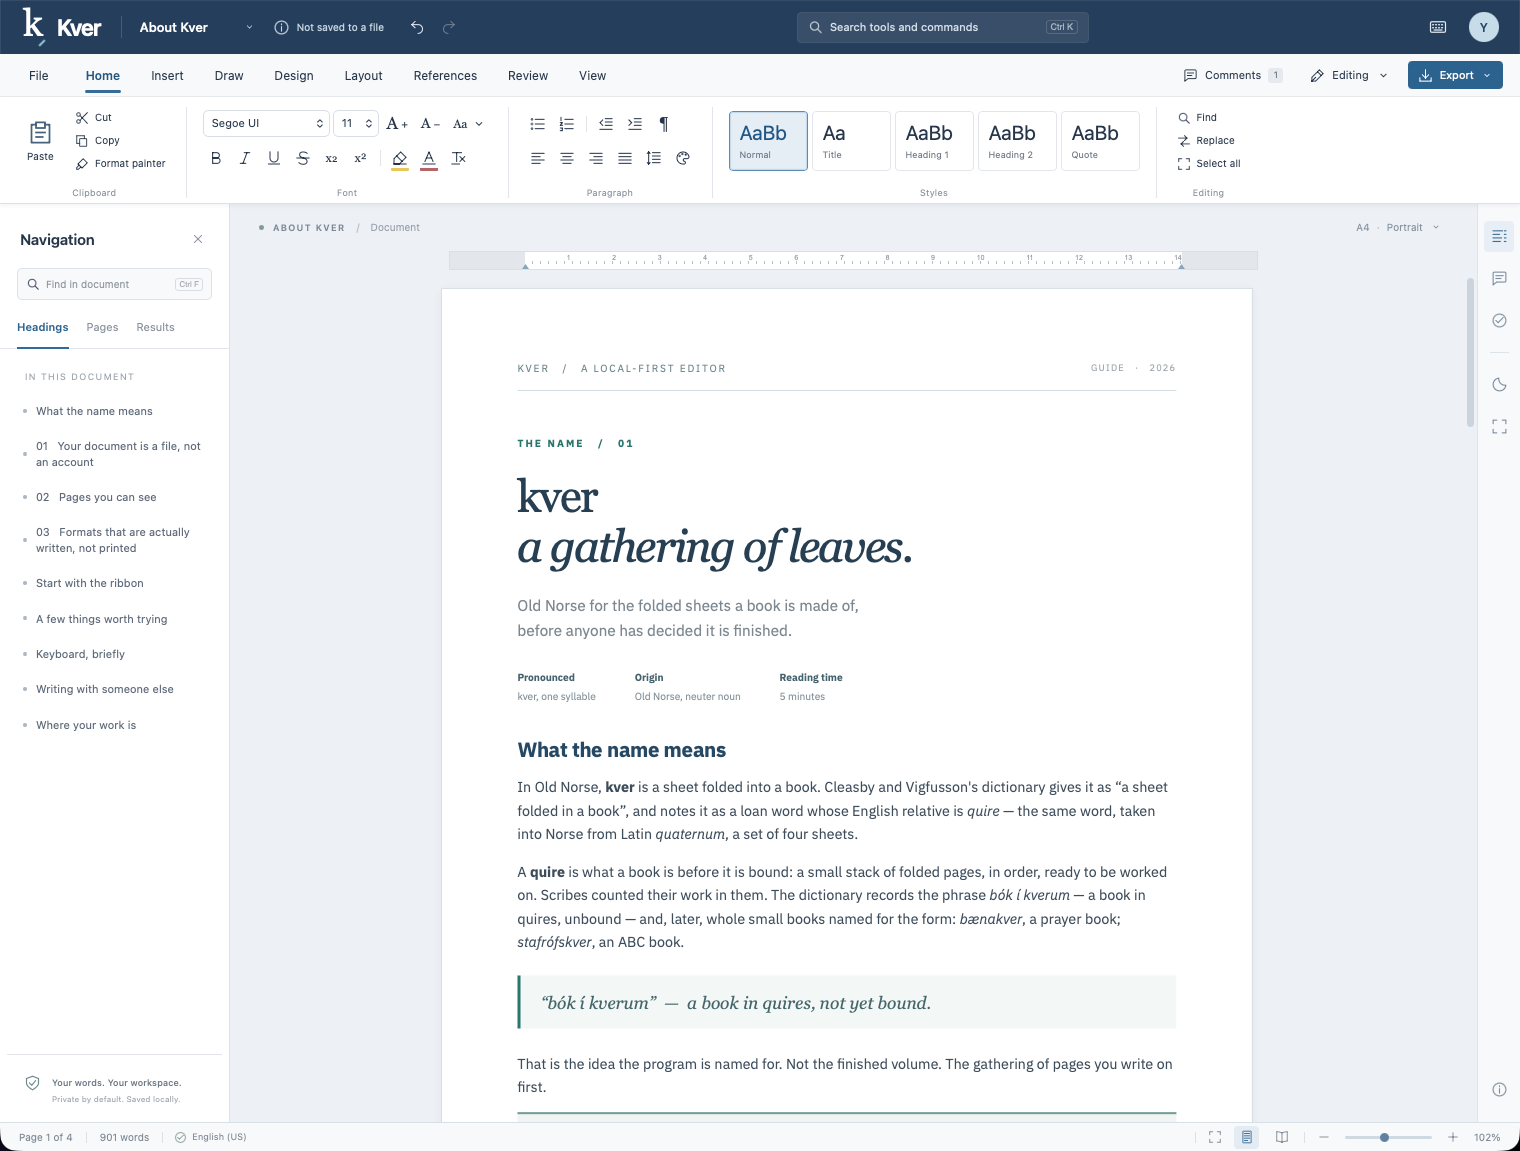This screenshot has width=1520, height=1151.
Task: Open the on-screen keyboard shortcuts icon
Action: 1438,27
